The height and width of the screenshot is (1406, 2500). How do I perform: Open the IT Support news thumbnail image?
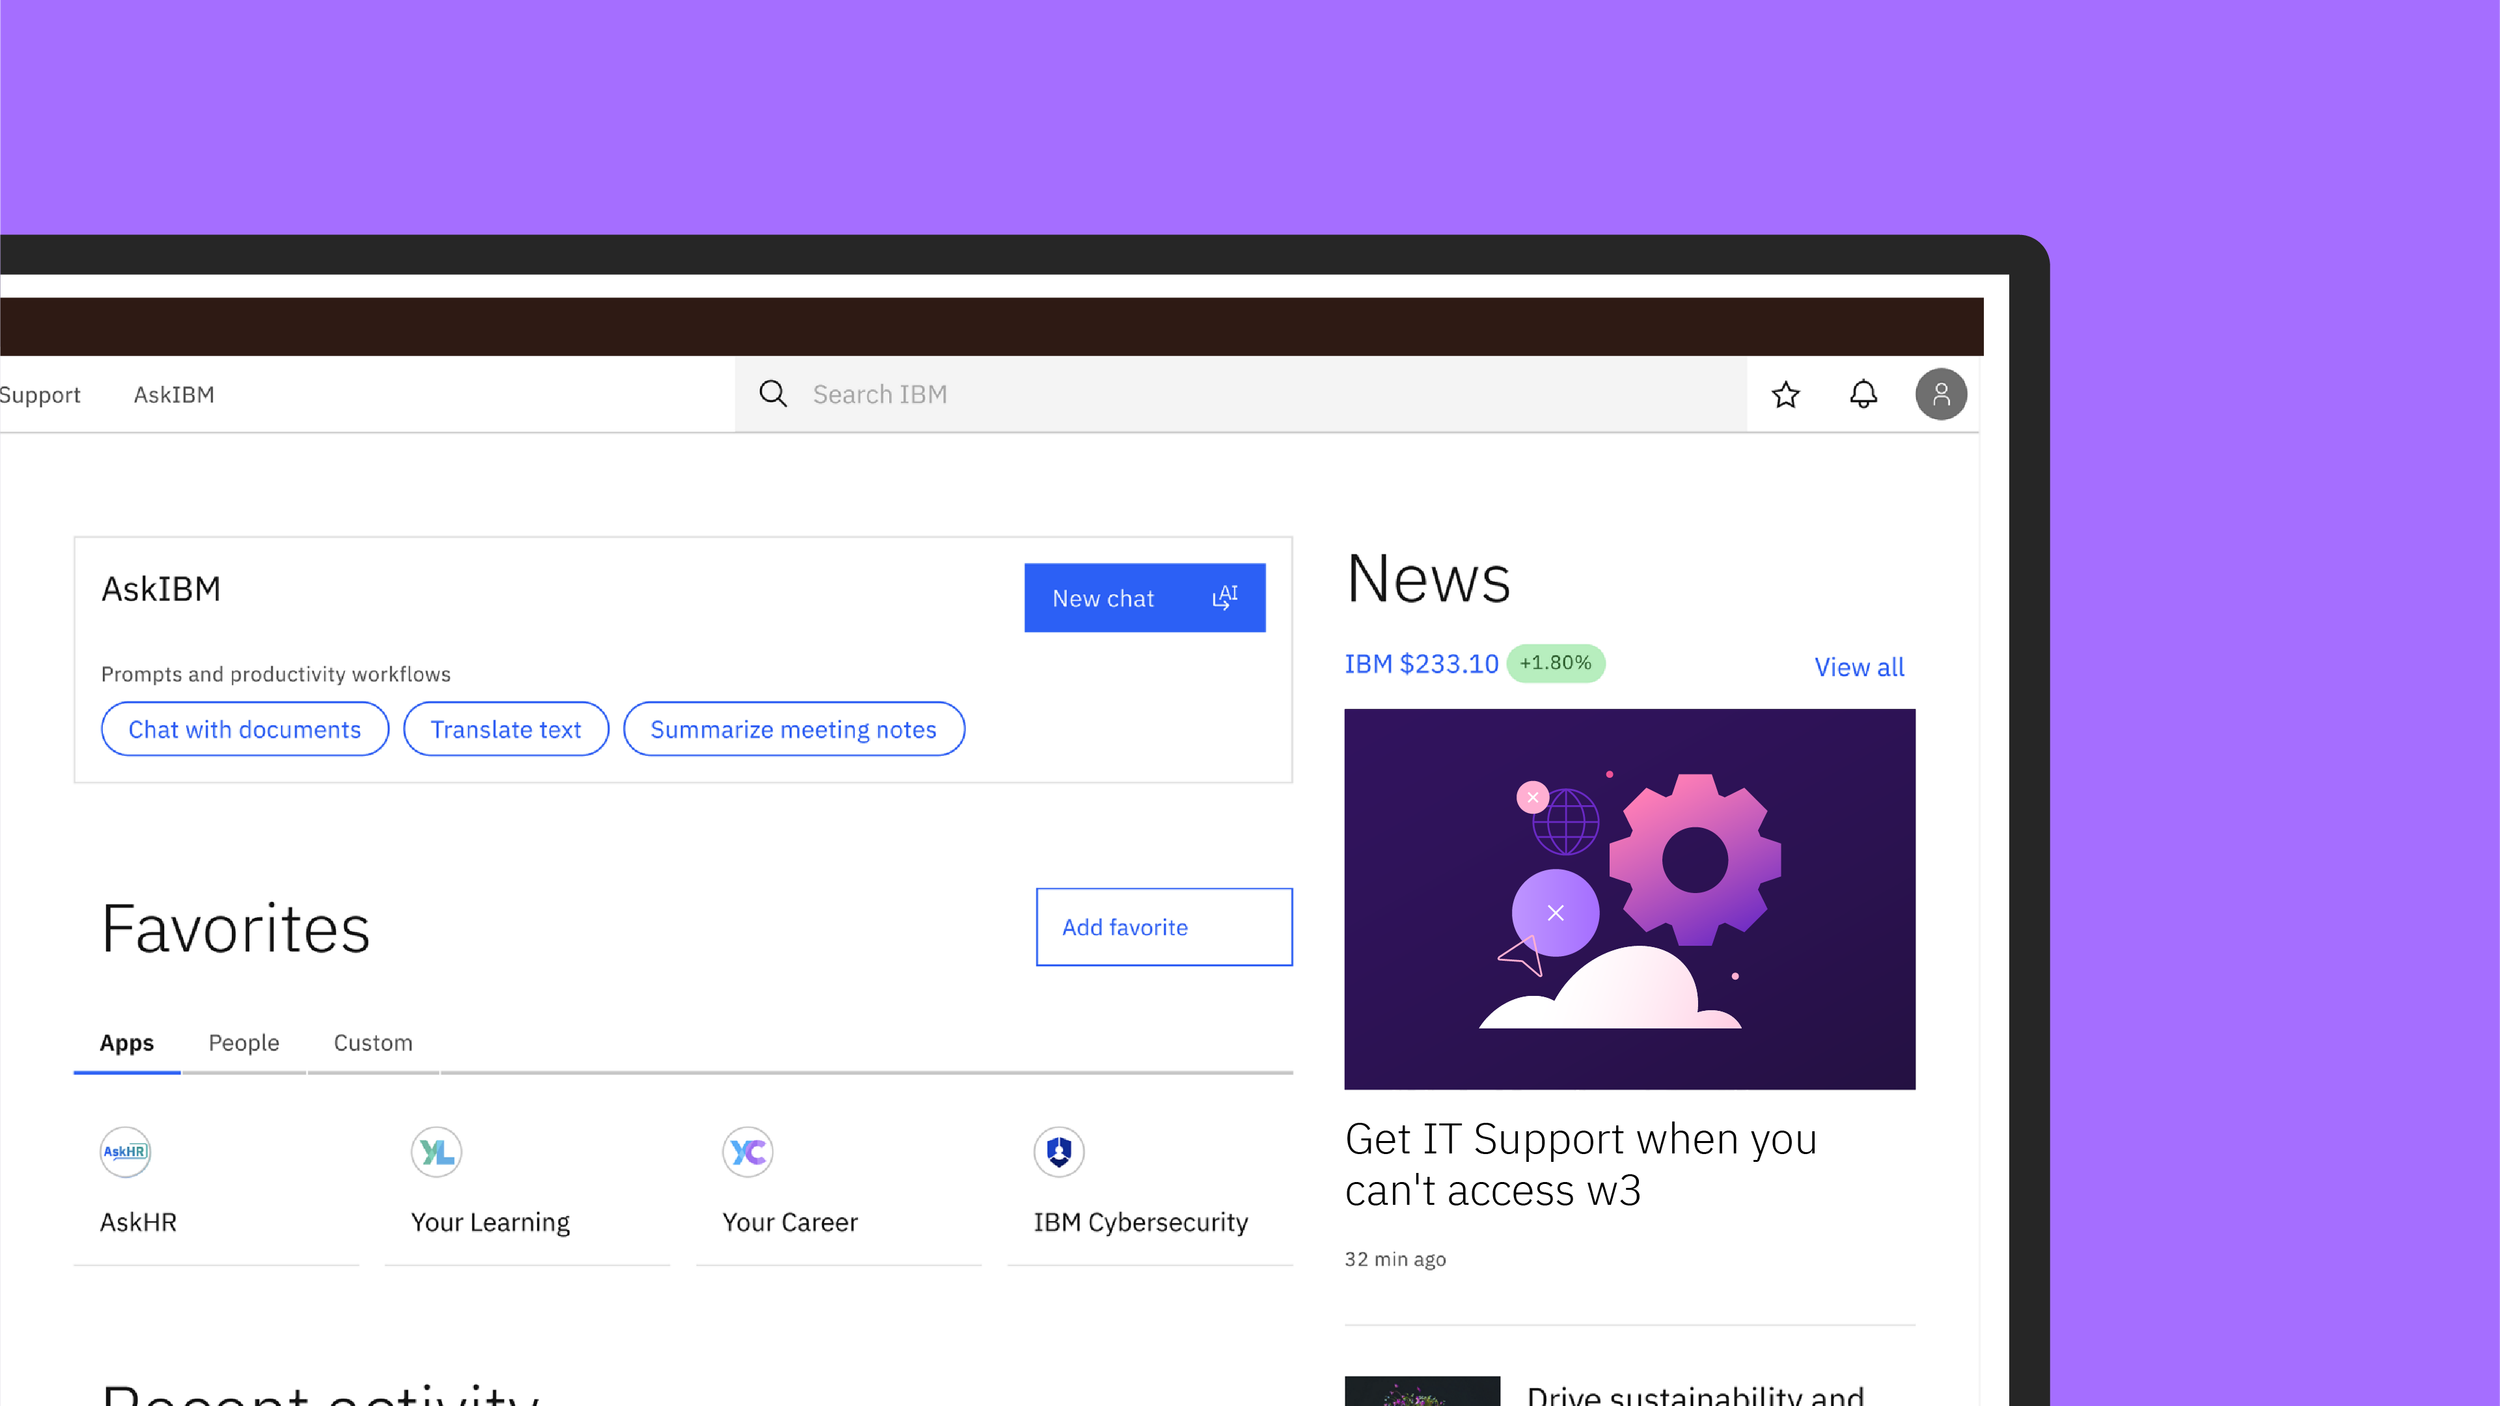tap(1629, 898)
